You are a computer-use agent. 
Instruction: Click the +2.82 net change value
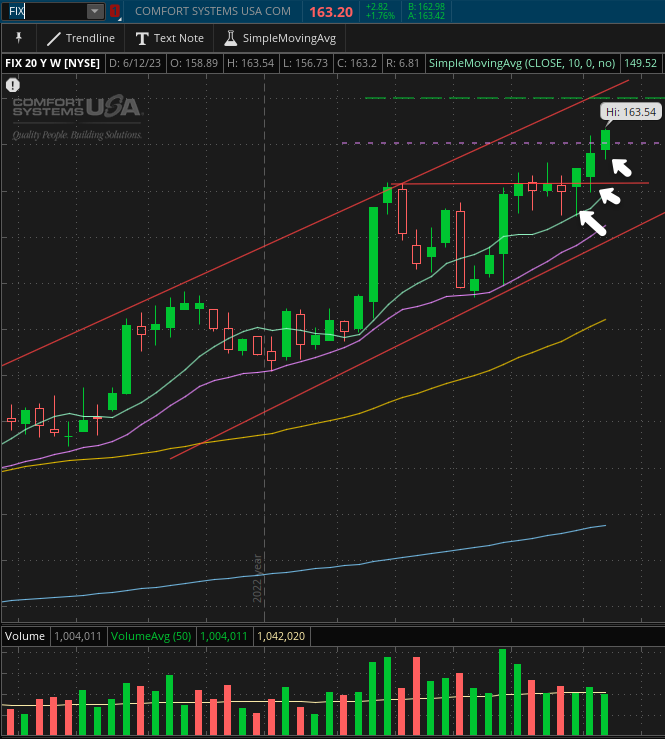(x=377, y=7)
